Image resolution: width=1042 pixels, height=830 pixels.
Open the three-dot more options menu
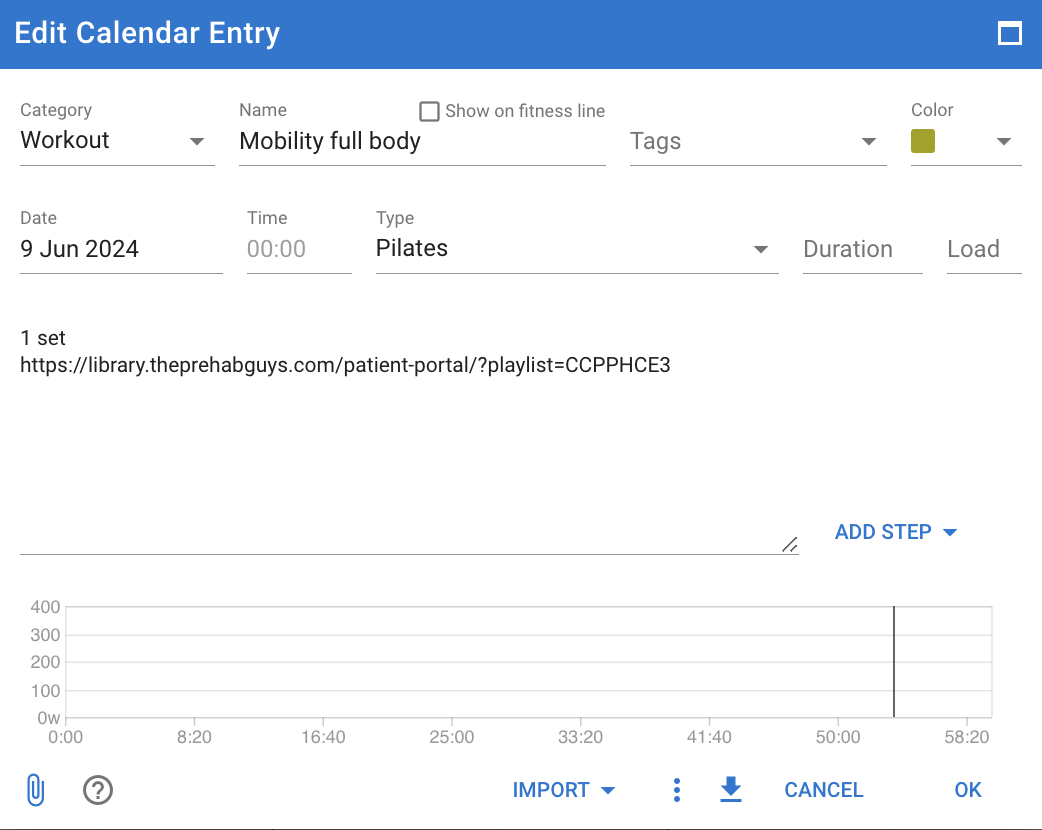677,790
